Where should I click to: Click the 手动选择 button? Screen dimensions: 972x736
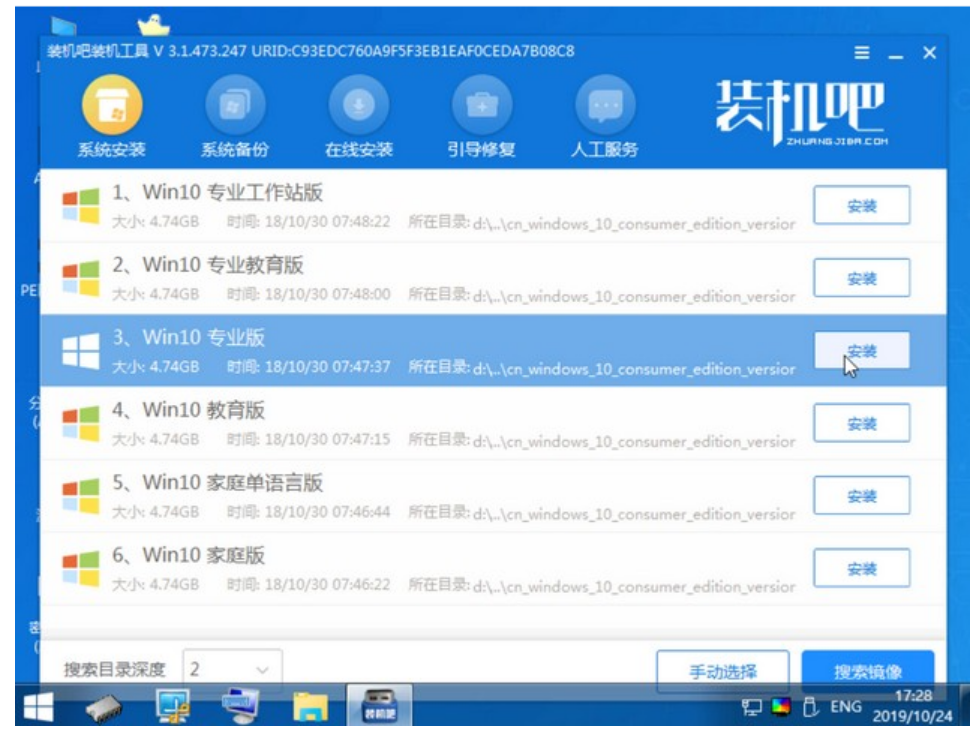tap(723, 671)
